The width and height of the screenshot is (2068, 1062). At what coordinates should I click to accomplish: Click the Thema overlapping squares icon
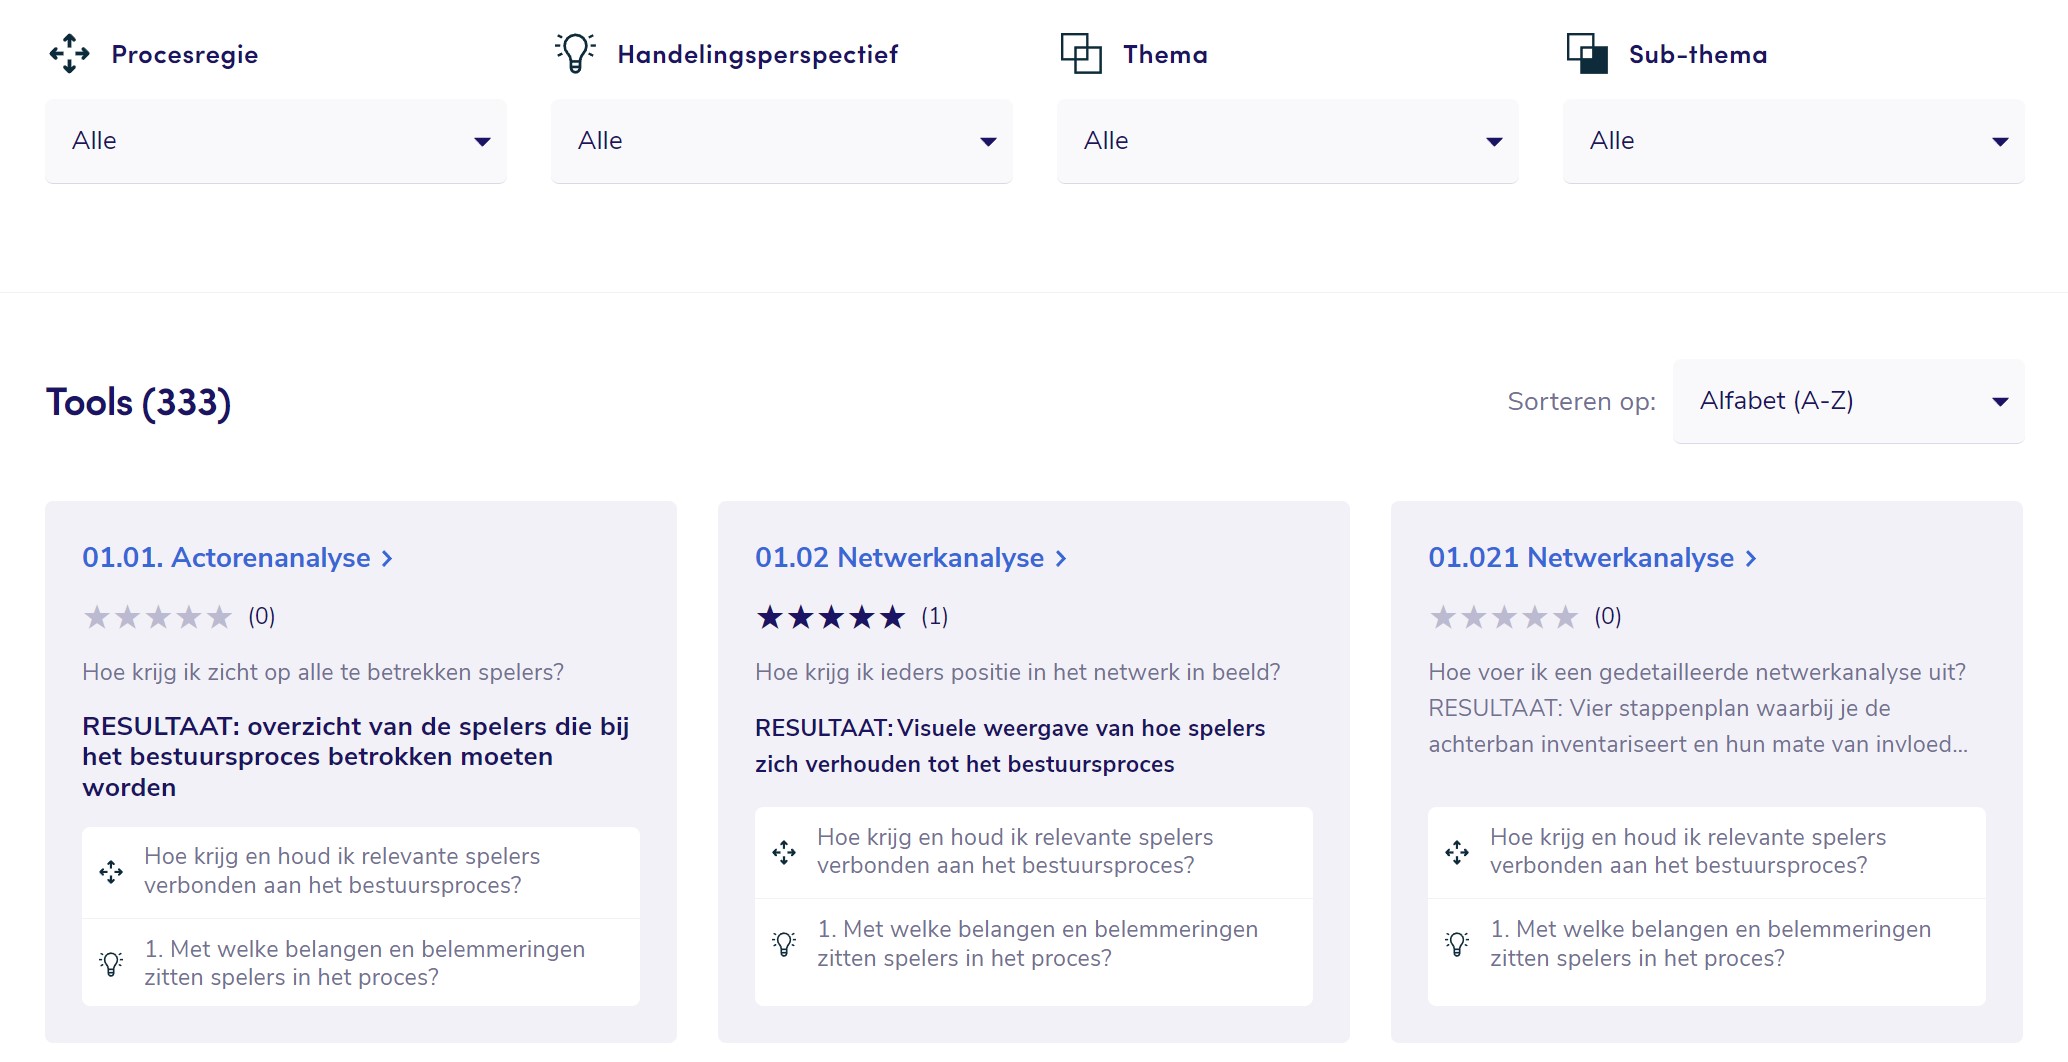click(1080, 53)
